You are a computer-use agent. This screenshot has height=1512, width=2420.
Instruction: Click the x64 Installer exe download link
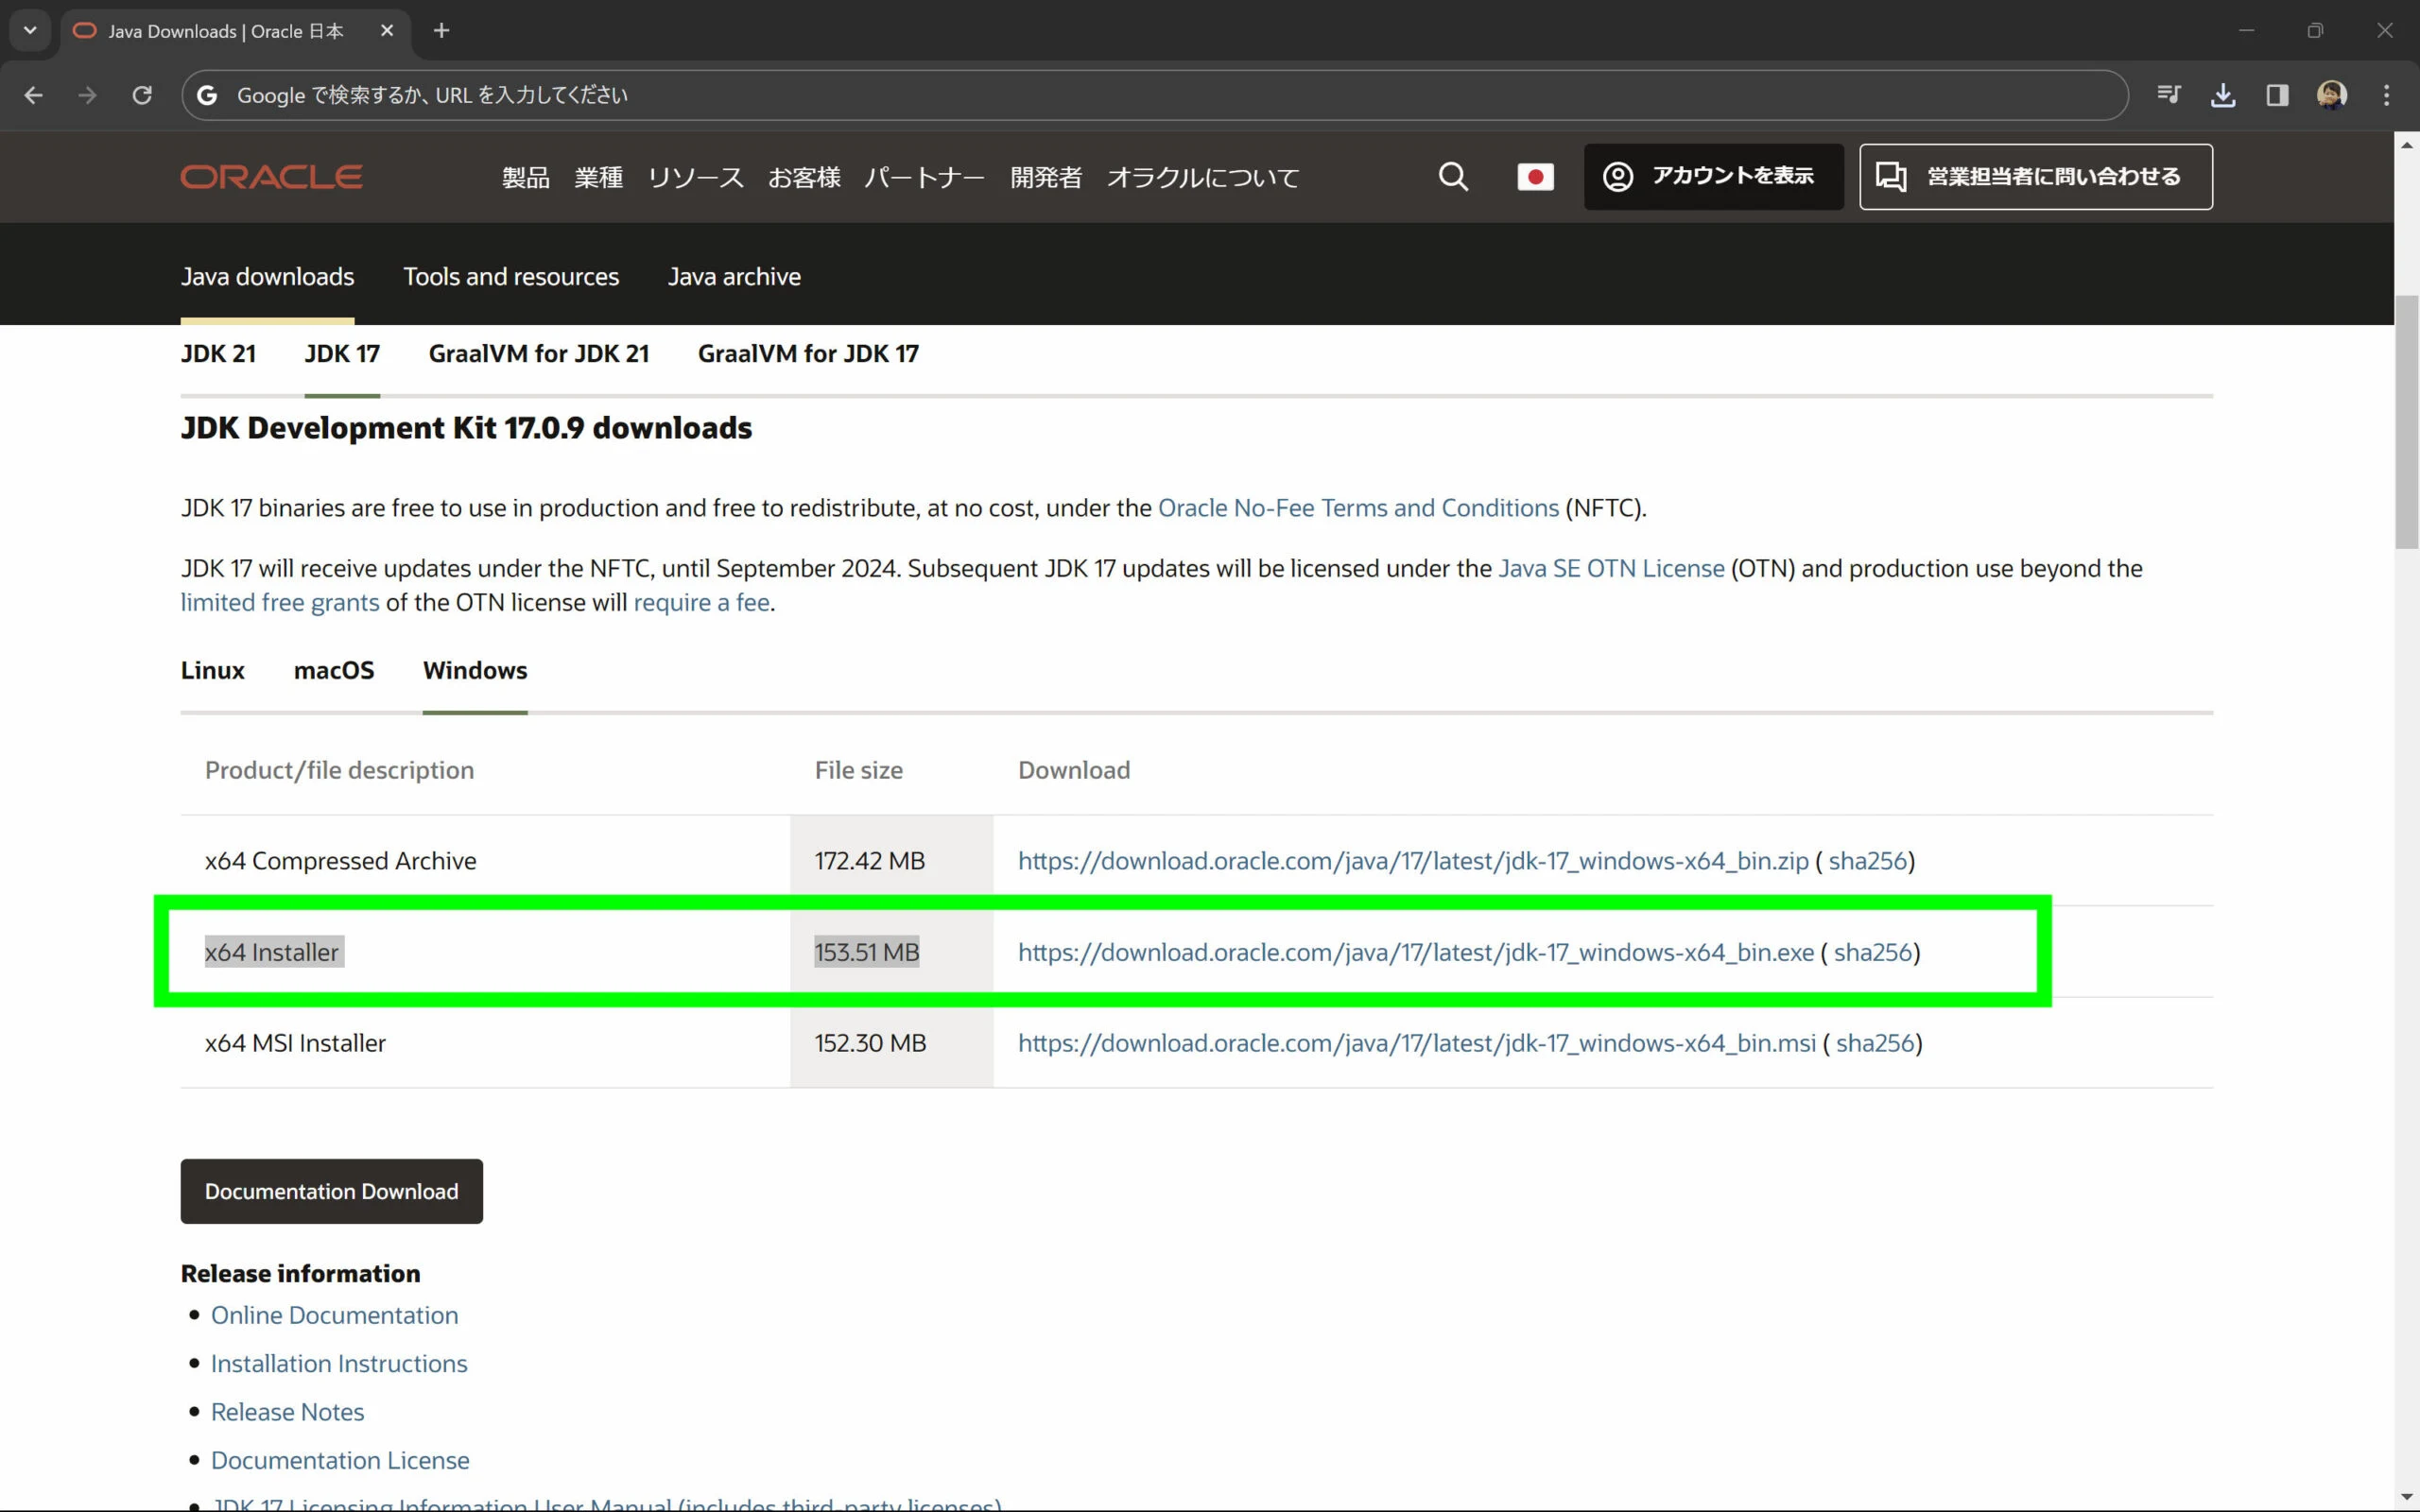1415,952
